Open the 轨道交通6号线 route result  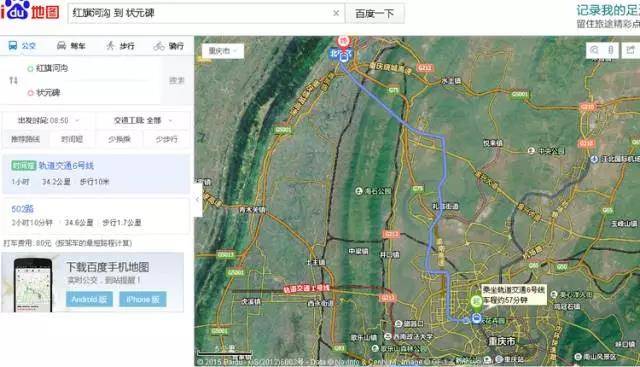click(96, 174)
